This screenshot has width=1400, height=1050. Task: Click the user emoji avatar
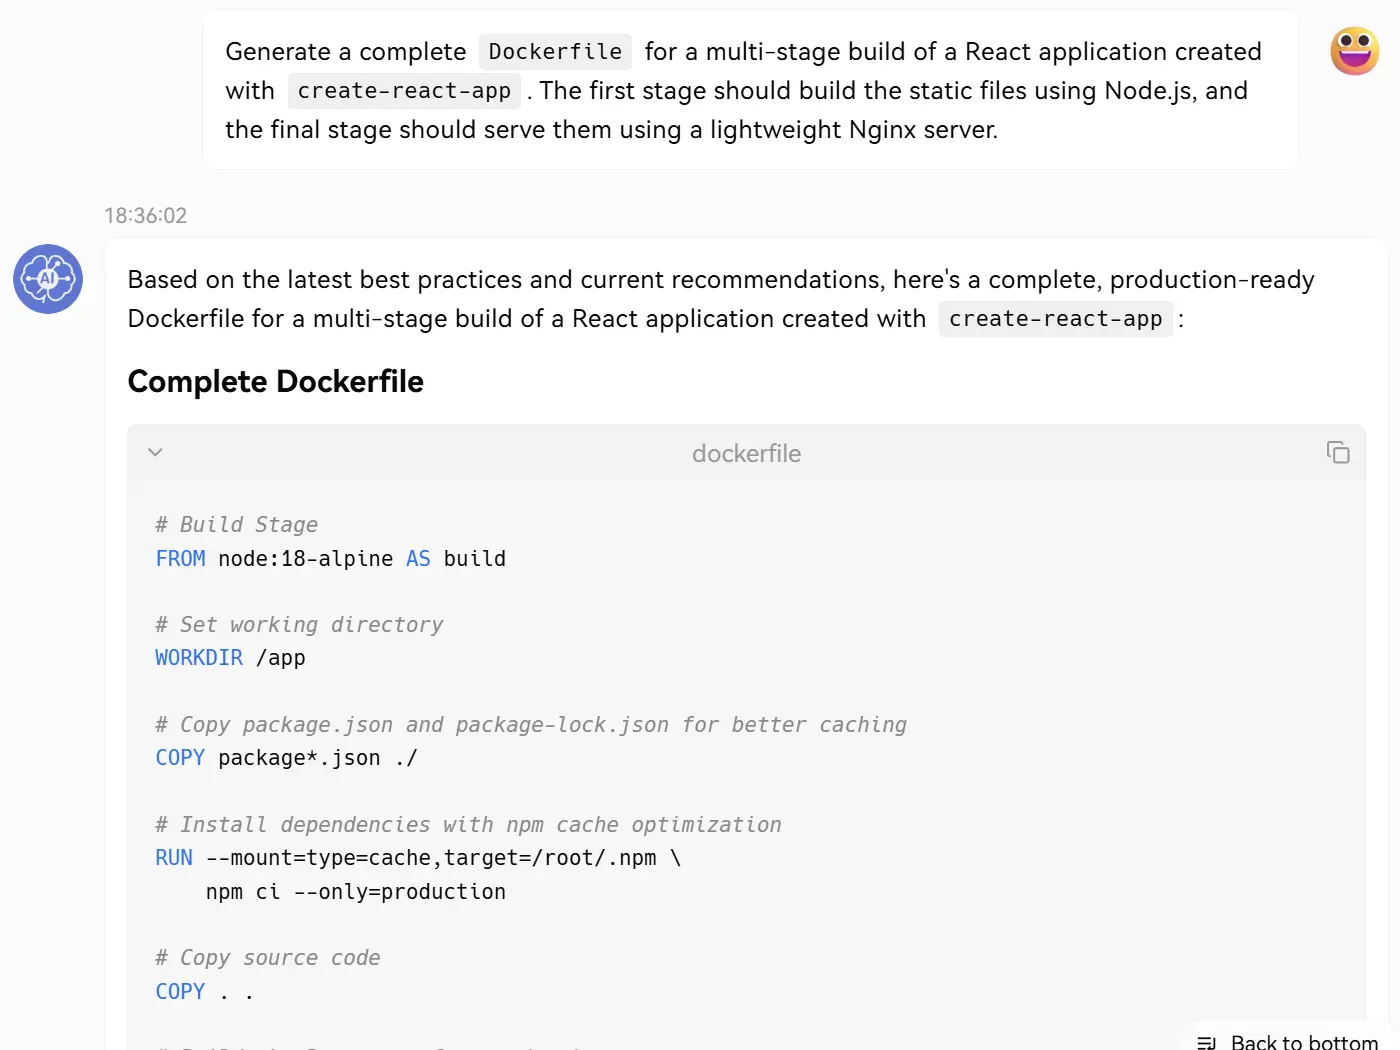[1354, 51]
